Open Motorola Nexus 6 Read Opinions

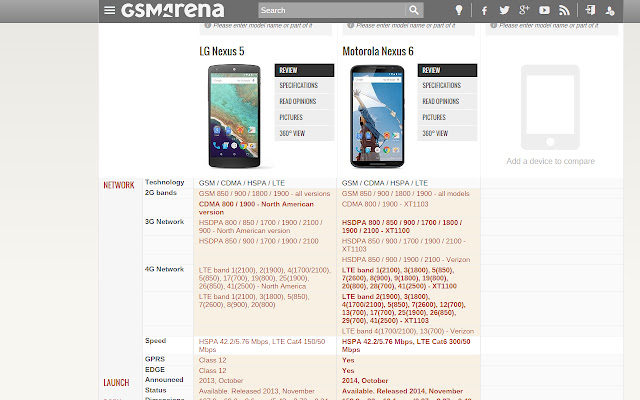pyautogui.click(x=447, y=101)
